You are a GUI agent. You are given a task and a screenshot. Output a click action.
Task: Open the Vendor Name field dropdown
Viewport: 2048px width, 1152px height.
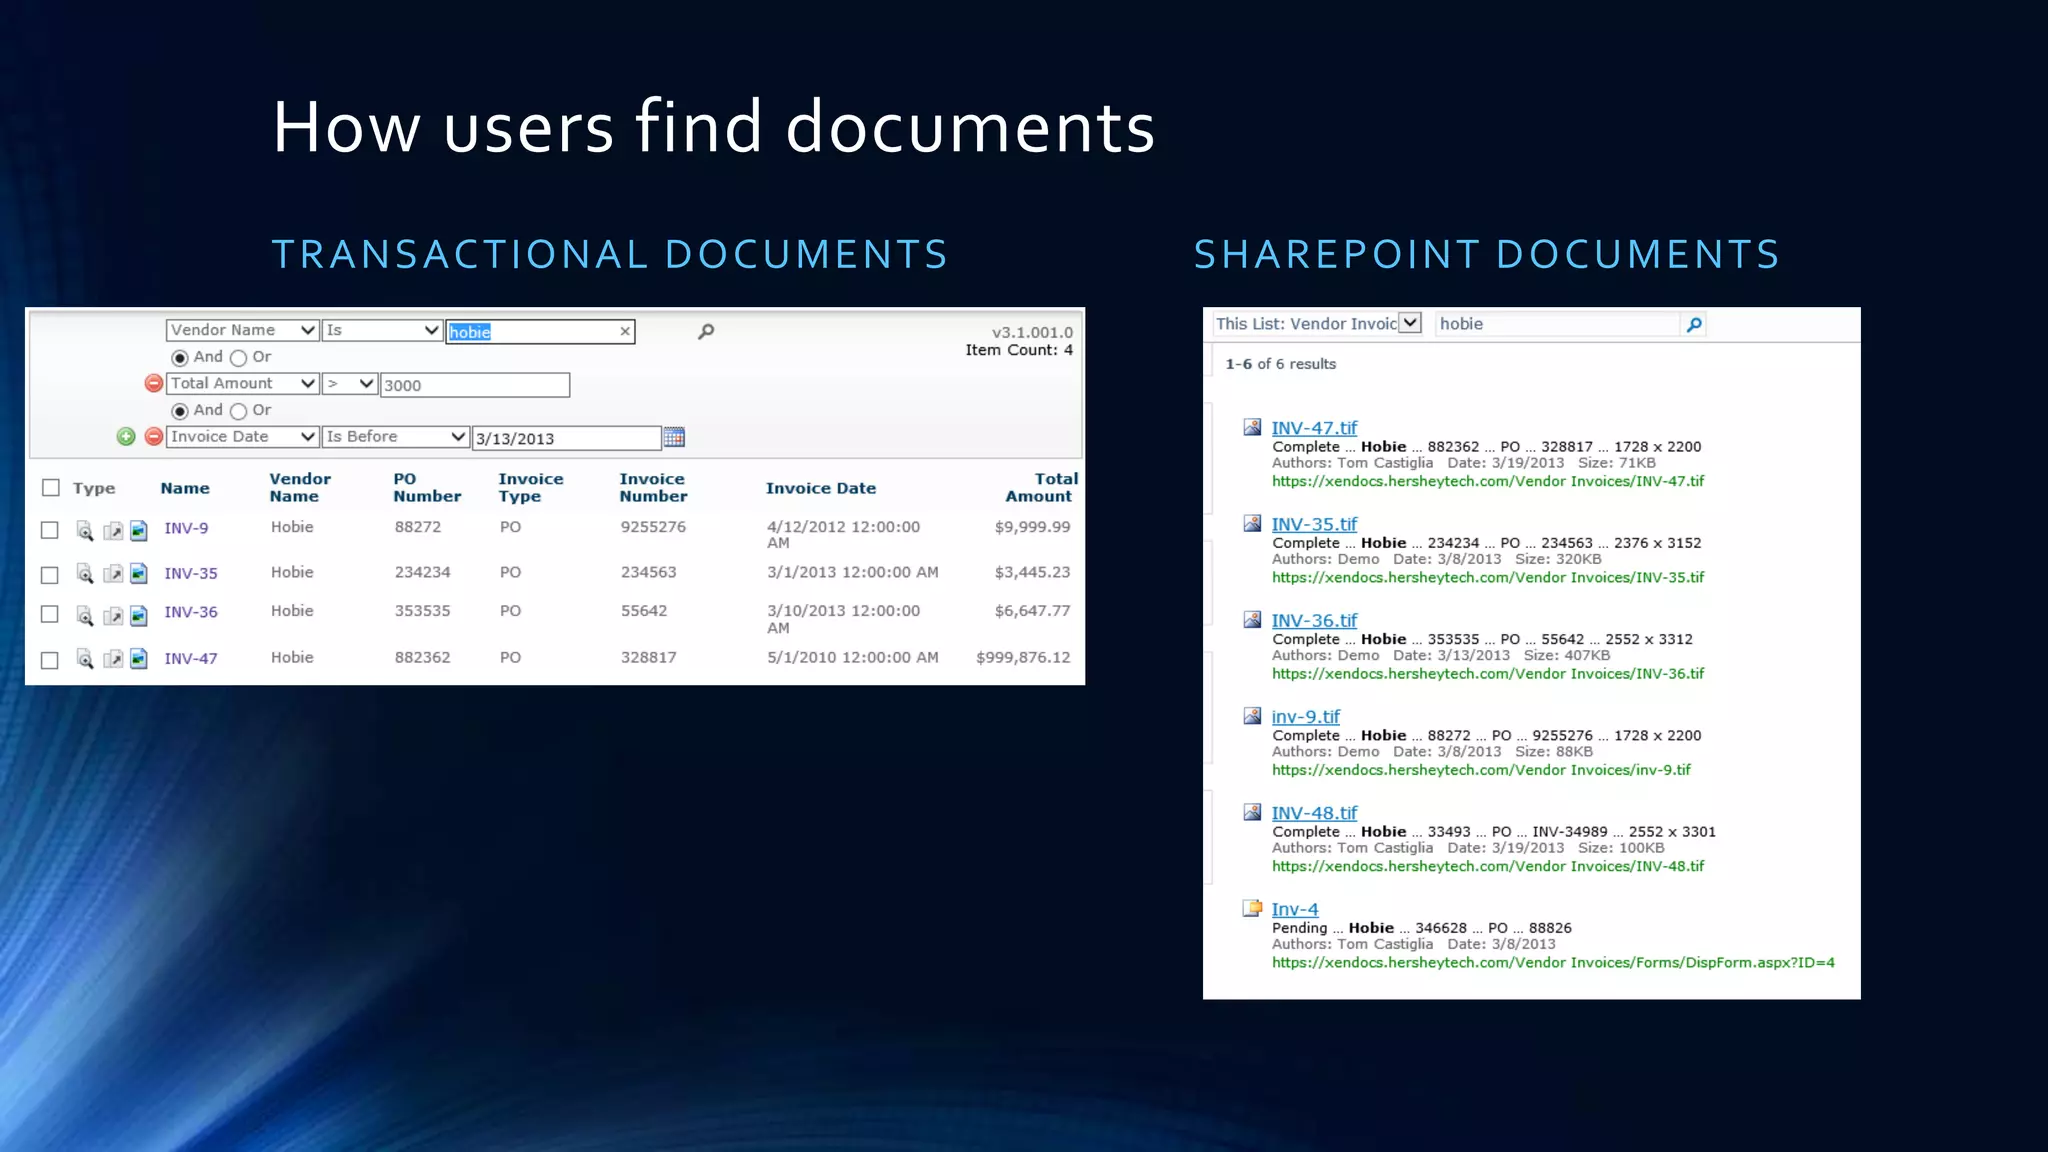242,330
